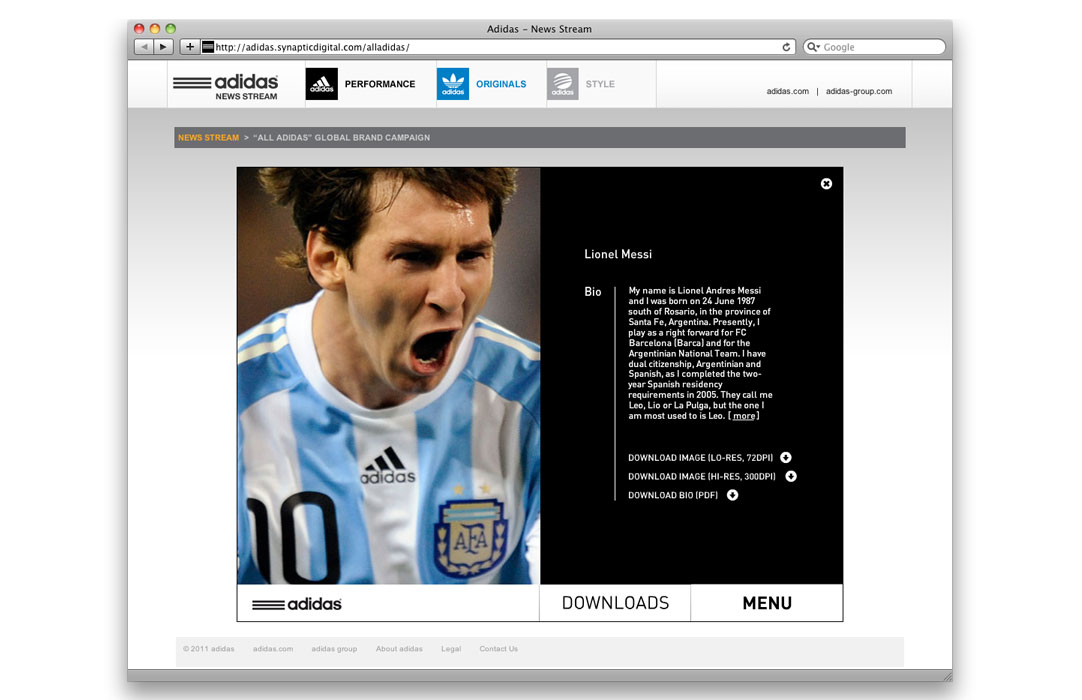The height and width of the screenshot is (700, 1082).
Task: Click Download Bio (PDF) text
Action: pos(673,495)
